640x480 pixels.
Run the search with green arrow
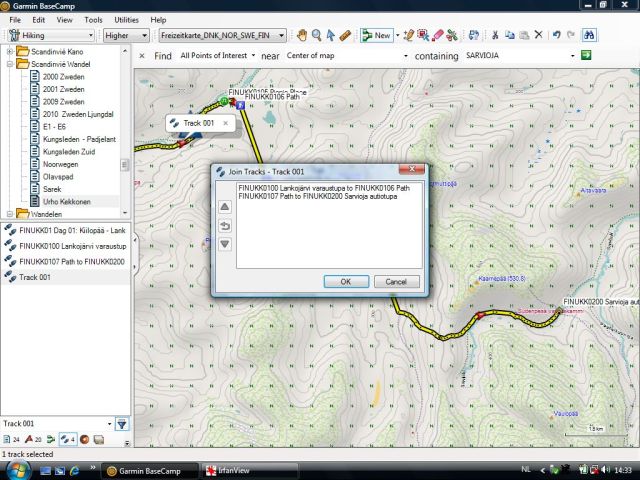585,56
